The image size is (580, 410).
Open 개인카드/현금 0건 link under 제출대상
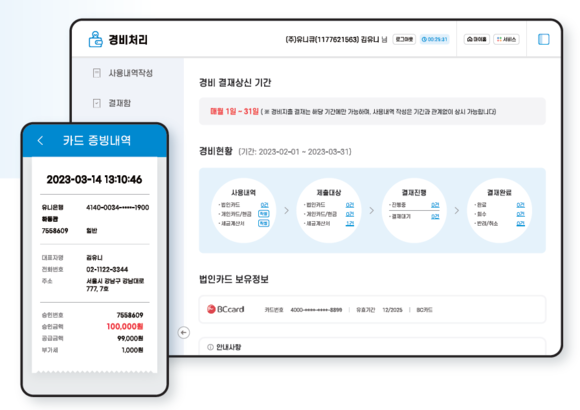click(350, 214)
